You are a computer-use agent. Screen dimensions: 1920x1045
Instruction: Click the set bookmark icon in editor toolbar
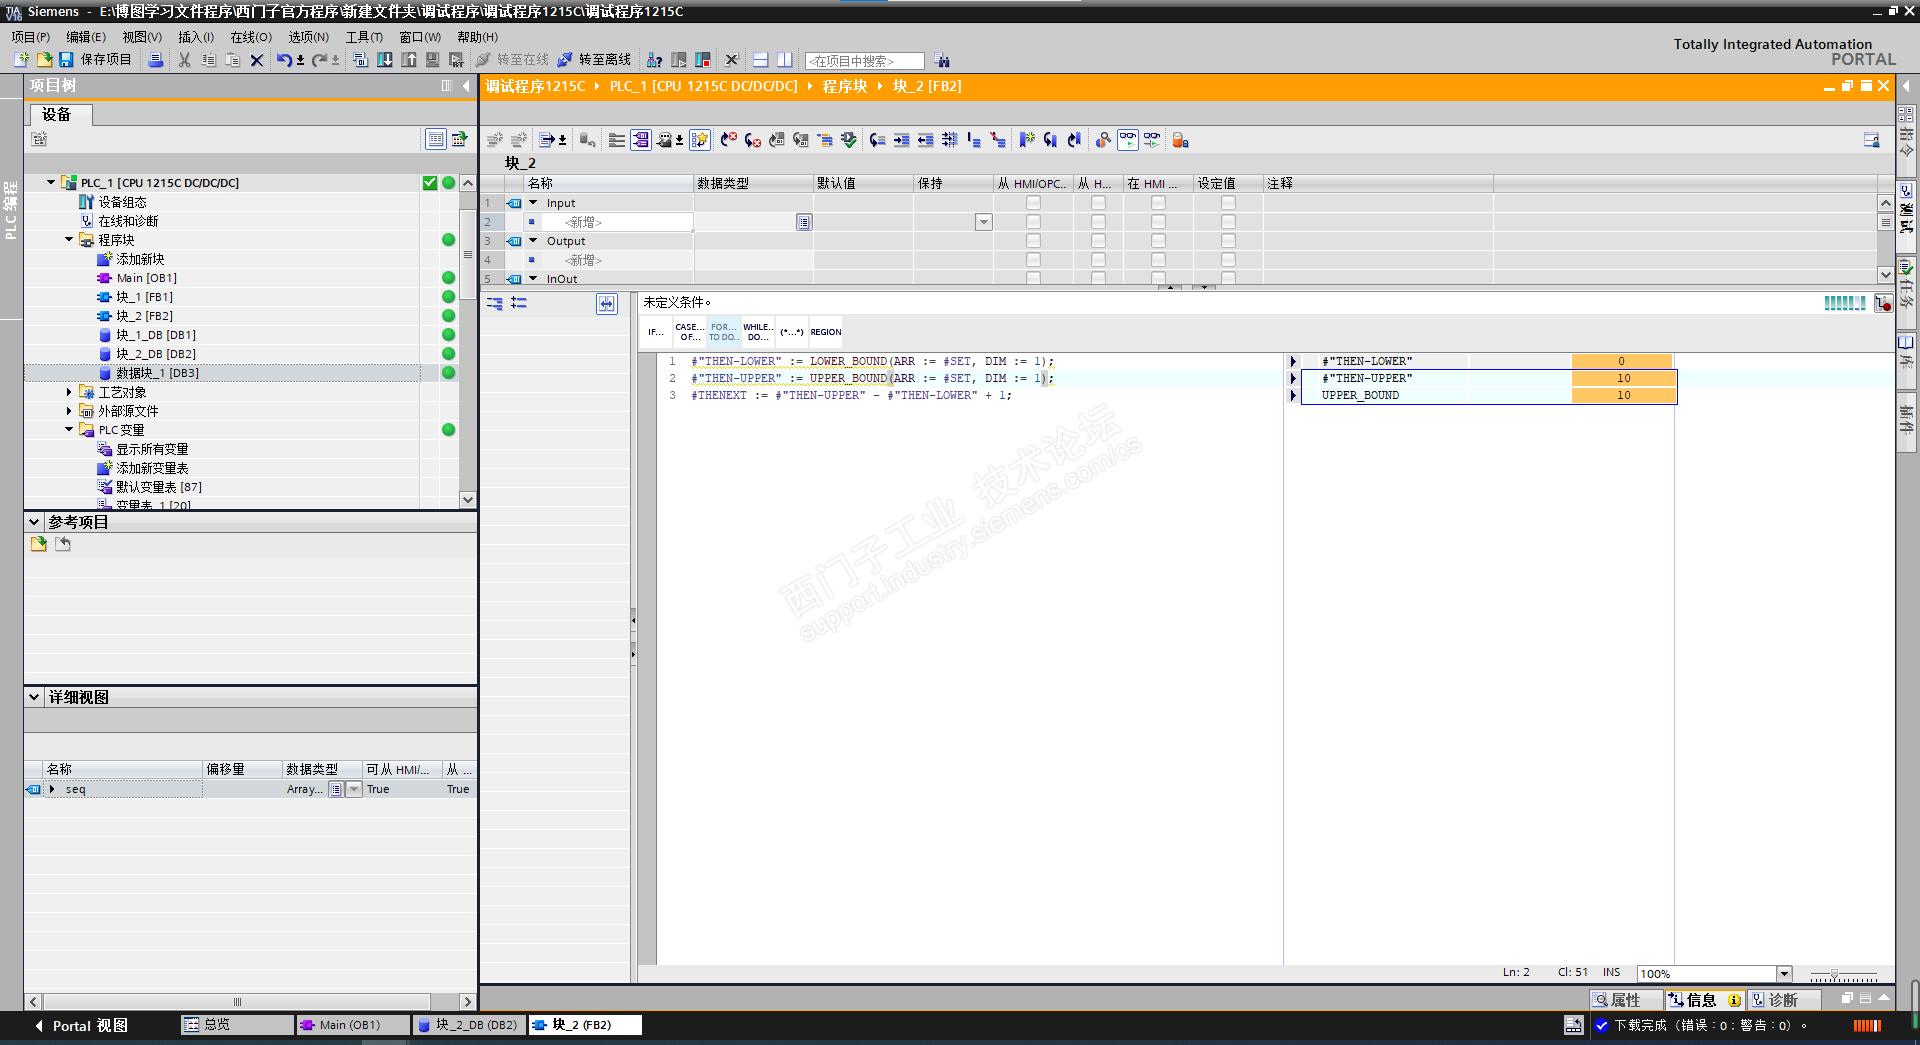(1026, 140)
